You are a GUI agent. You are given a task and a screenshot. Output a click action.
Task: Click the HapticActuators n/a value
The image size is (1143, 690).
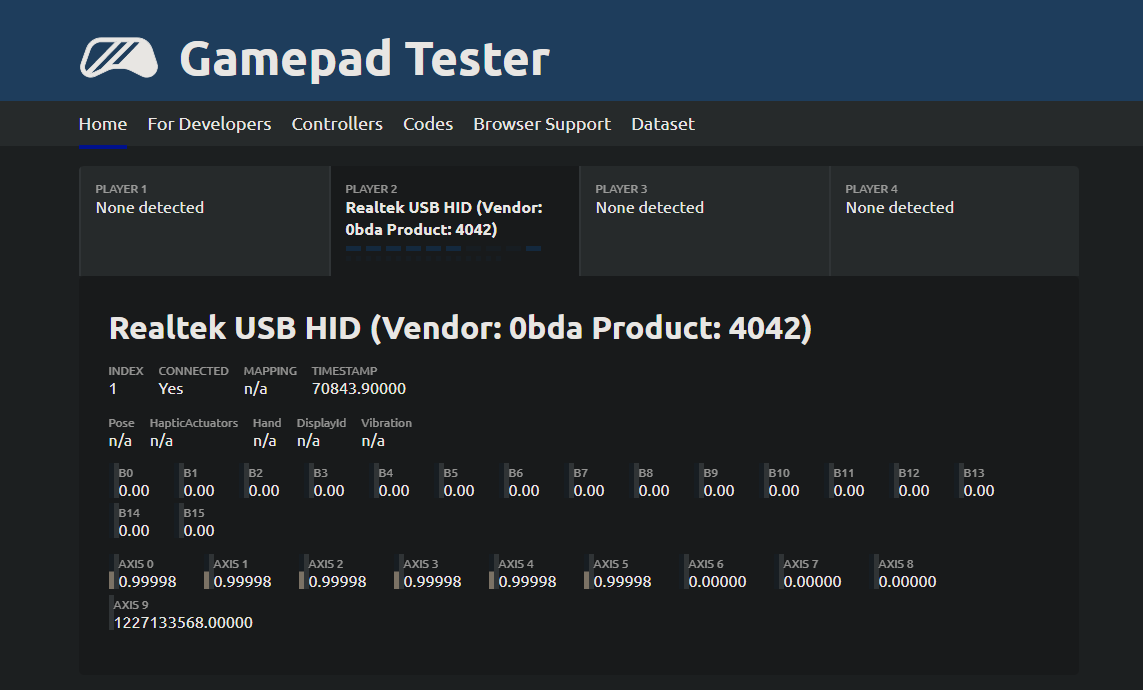pos(161,441)
